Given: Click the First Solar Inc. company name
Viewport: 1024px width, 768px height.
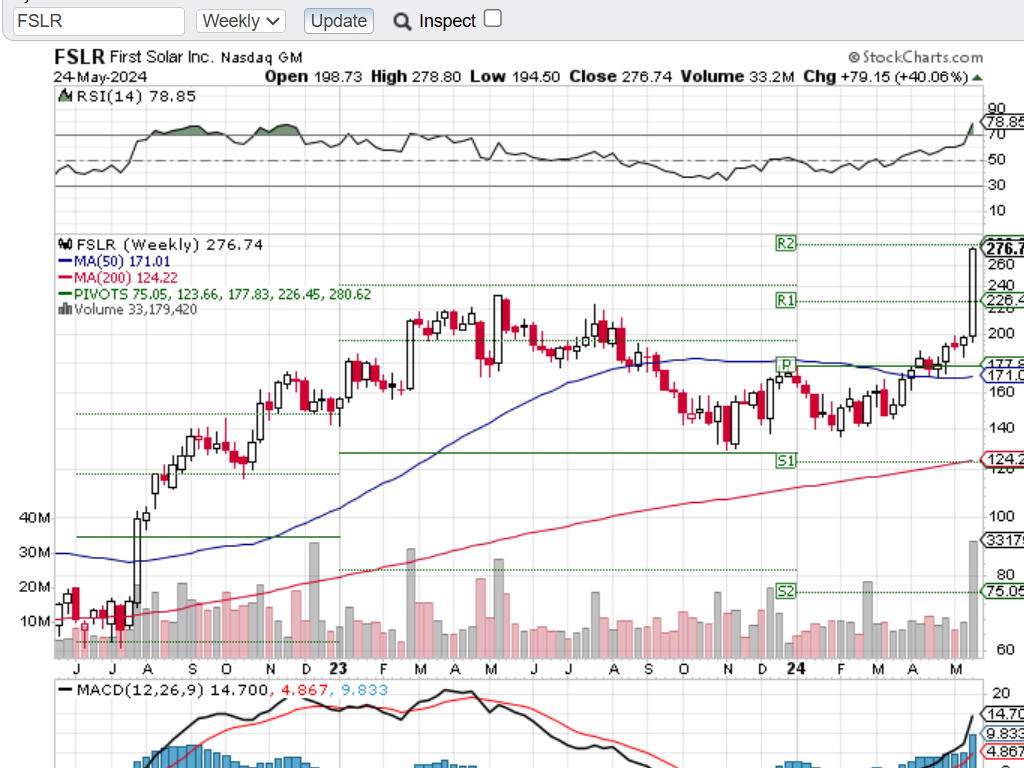Looking at the screenshot, I should click(162, 57).
